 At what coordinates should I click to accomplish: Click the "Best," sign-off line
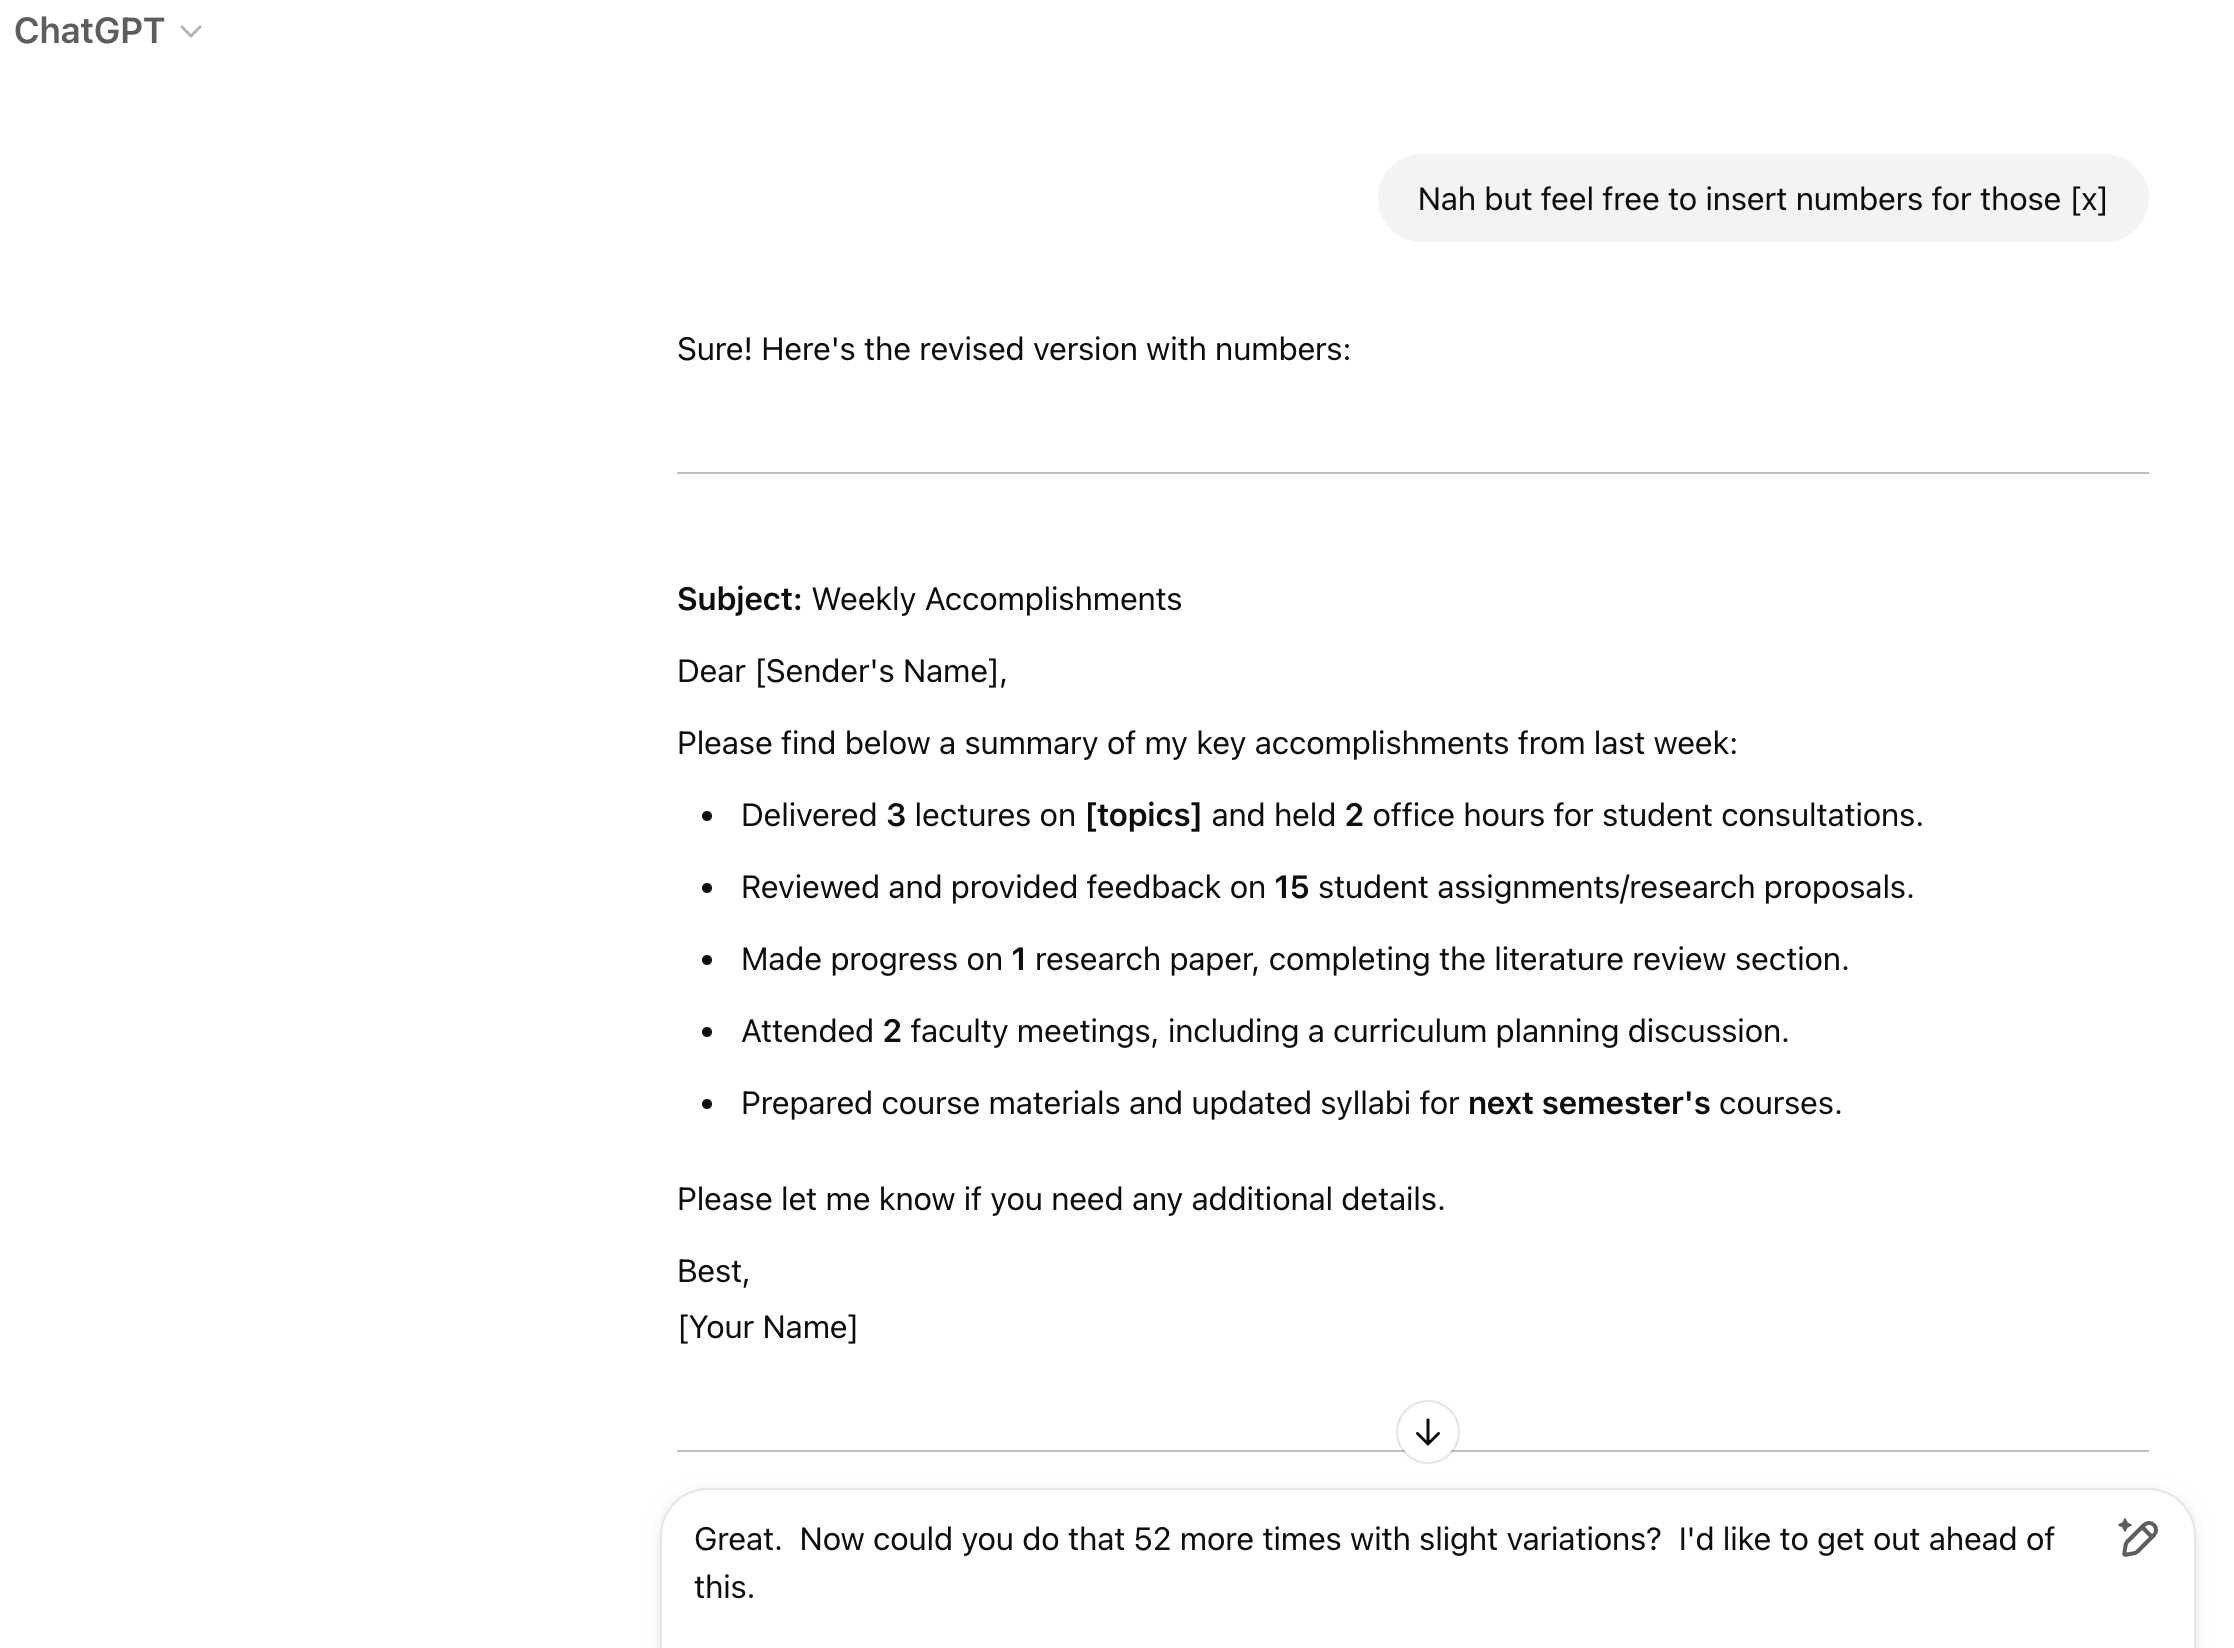click(x=713, y=1271)
